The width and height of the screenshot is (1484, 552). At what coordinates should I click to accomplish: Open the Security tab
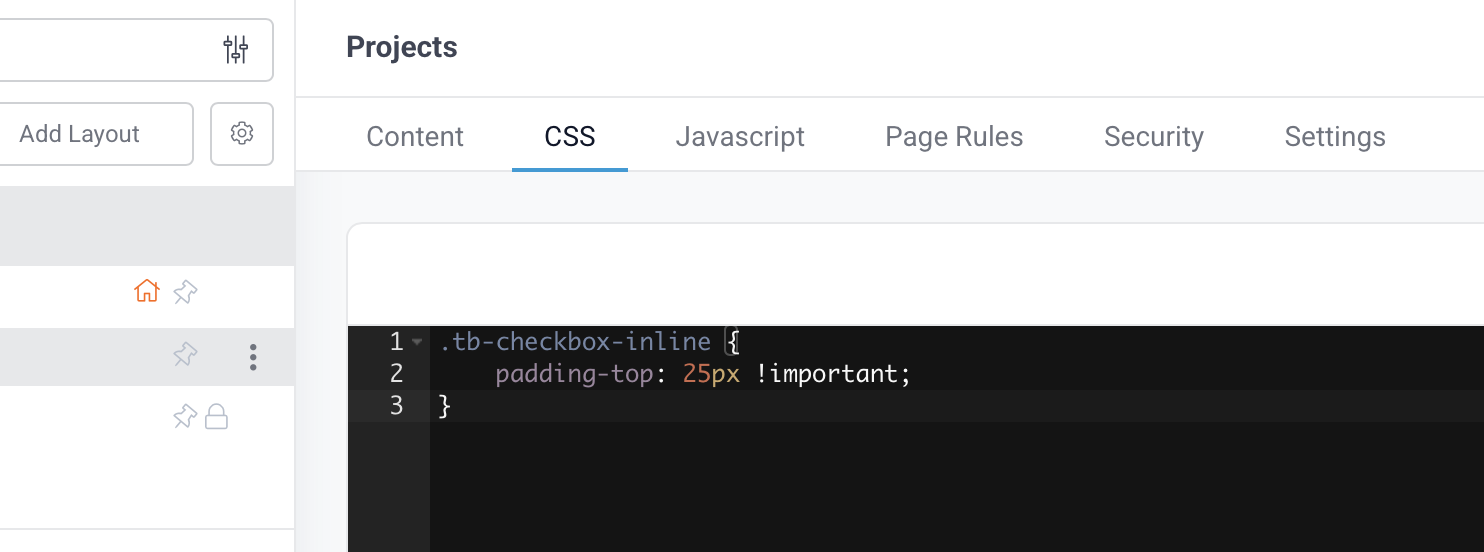coord(1154,137)
